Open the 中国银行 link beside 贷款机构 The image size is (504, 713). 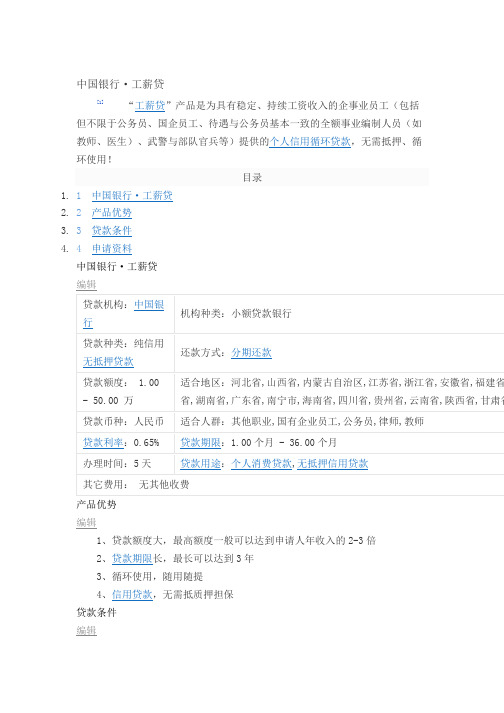click(124, 313)
